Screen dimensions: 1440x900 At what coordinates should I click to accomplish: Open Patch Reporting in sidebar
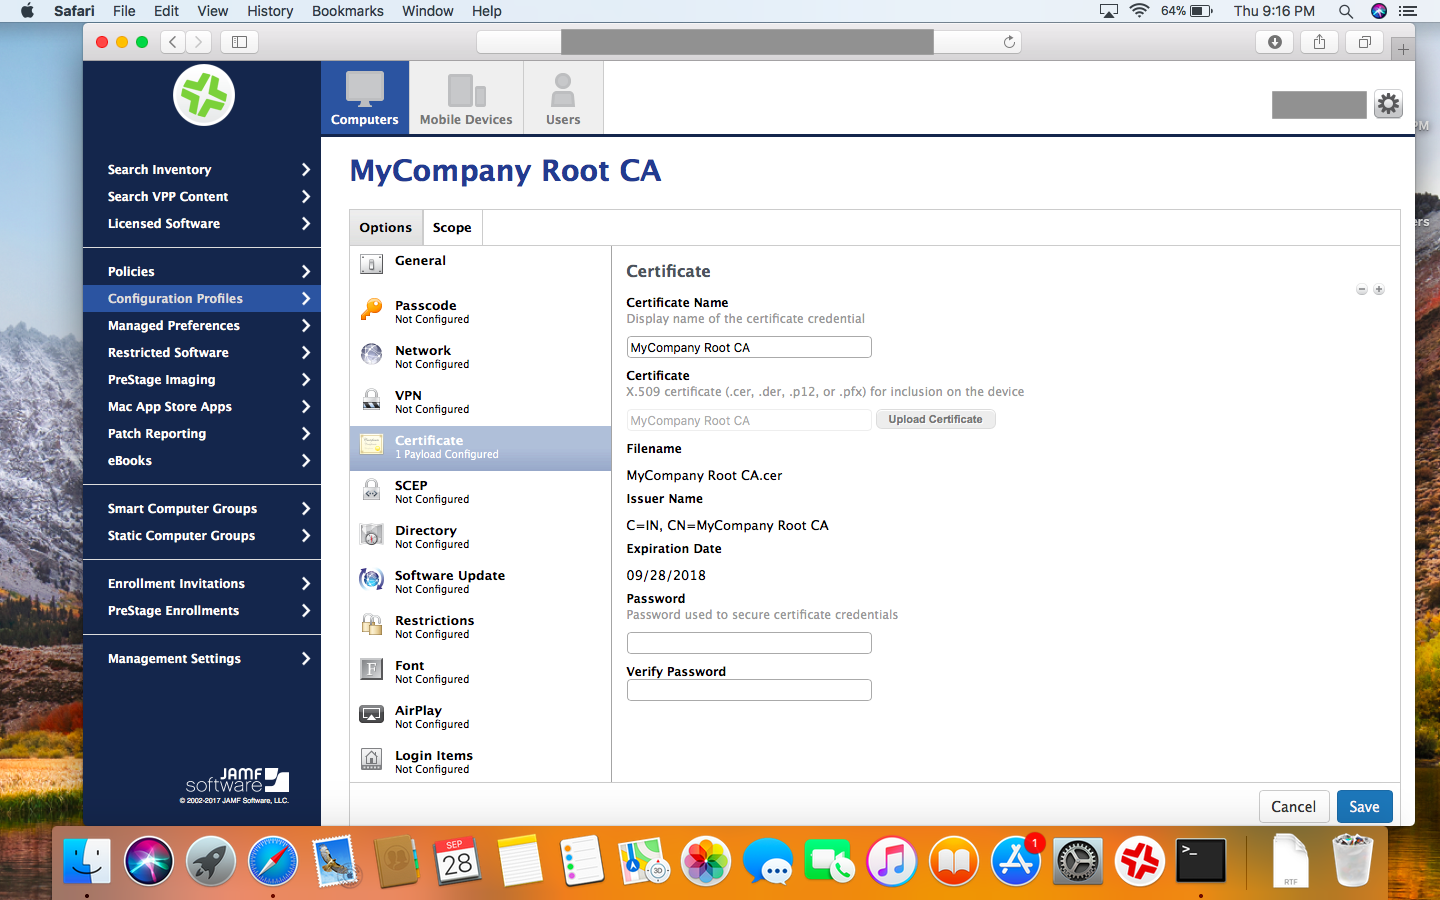202,434
